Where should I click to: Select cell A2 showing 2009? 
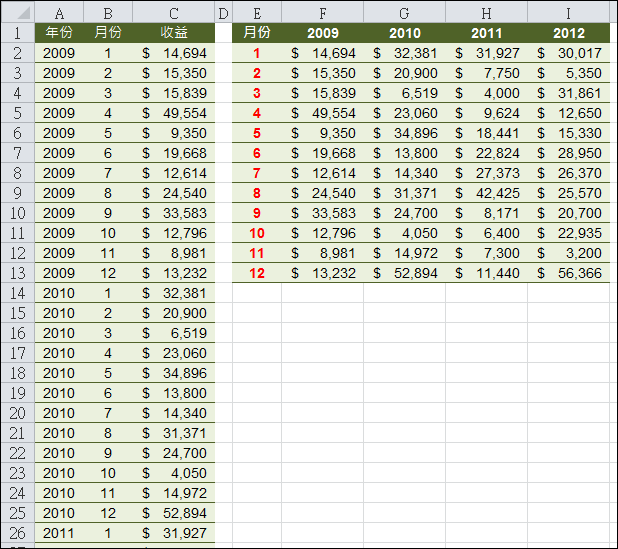pyautogui.click(x=59, y=53)
